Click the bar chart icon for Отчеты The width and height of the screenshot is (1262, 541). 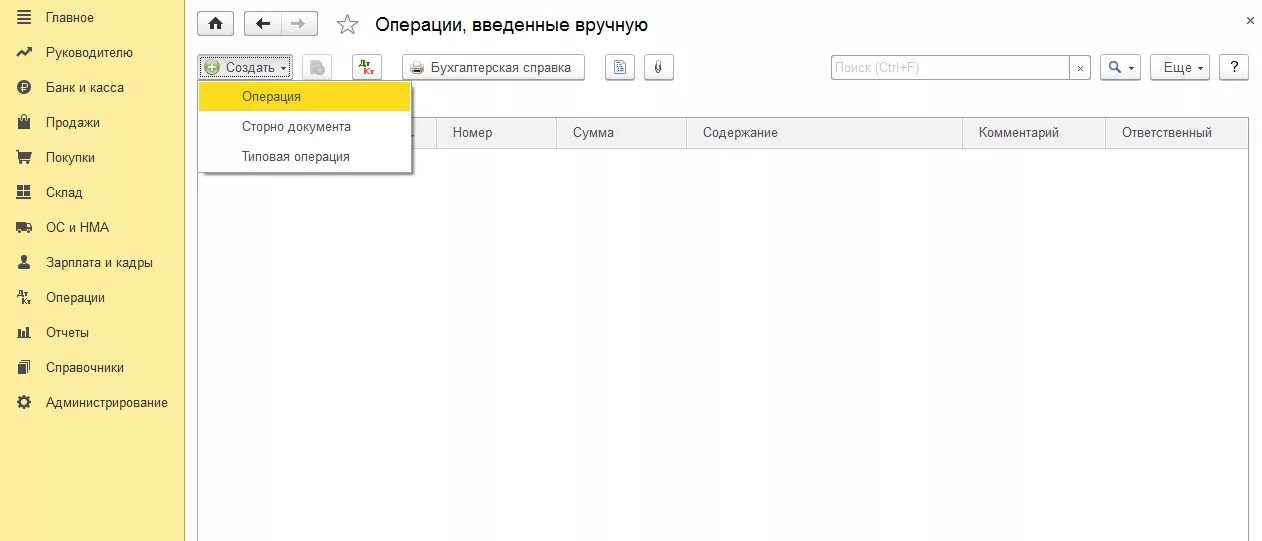click(x=24, y=332)
